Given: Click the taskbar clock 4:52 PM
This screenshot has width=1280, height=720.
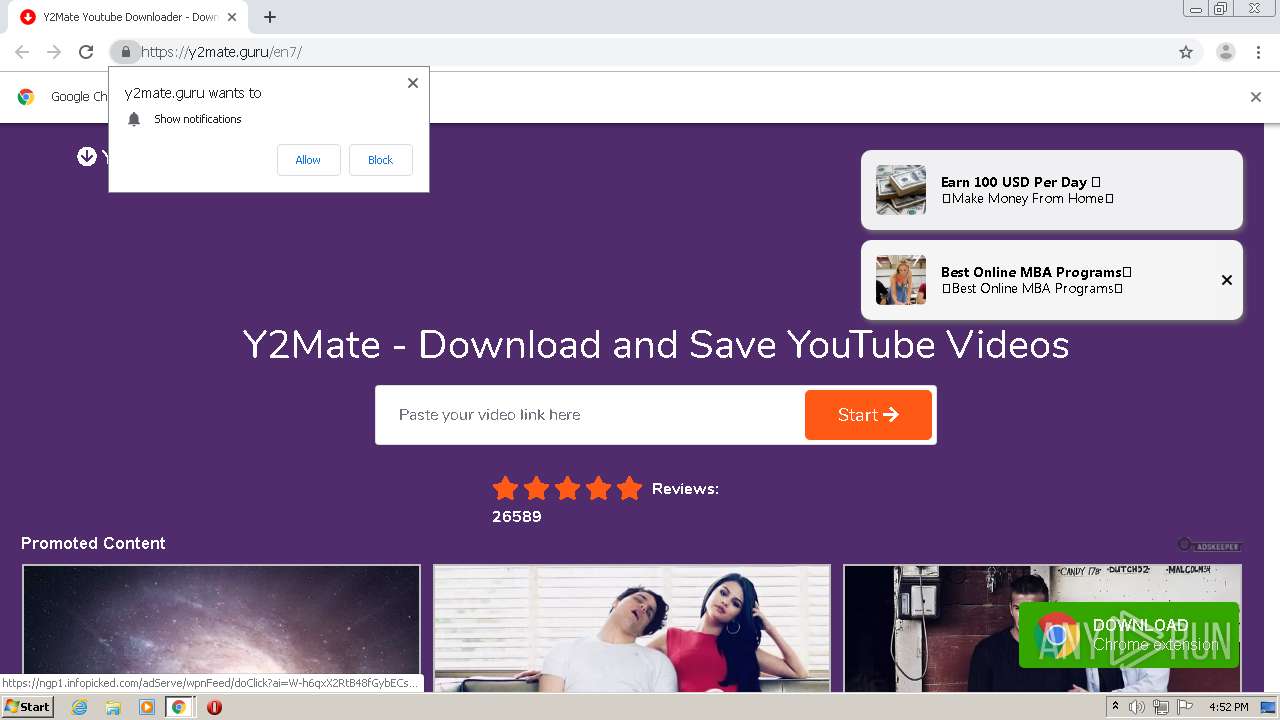Looking at the screenshot, I should pyautogui.click(x=1229, y=707).
